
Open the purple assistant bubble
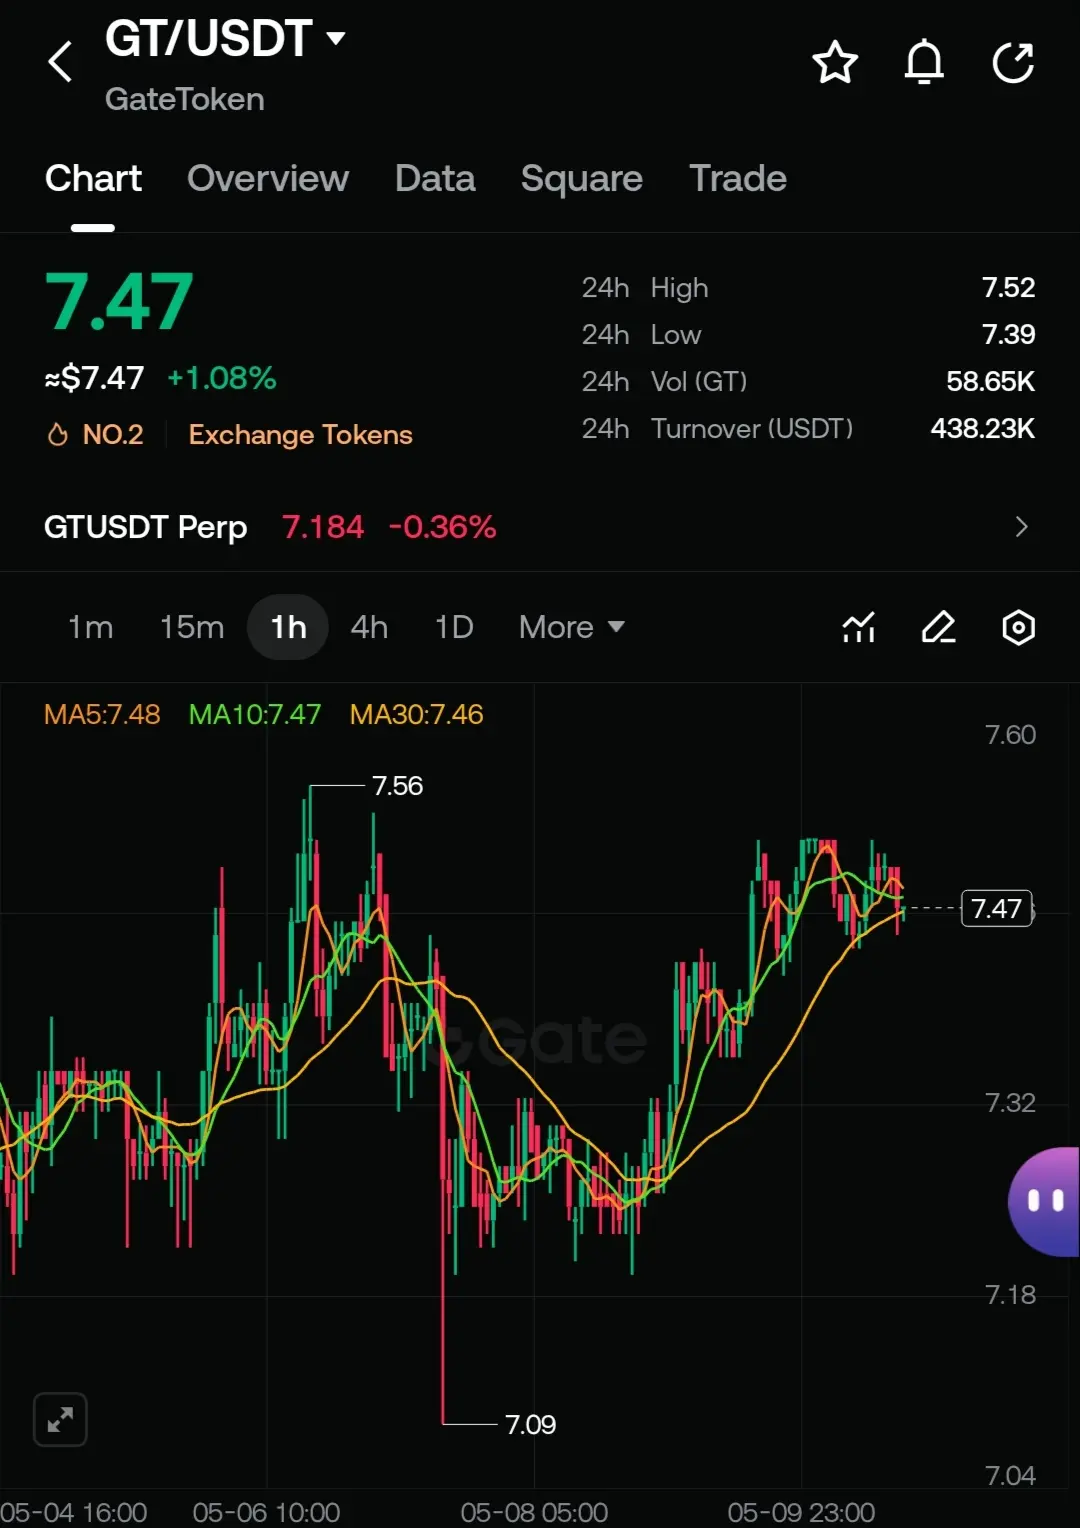1044,1201
